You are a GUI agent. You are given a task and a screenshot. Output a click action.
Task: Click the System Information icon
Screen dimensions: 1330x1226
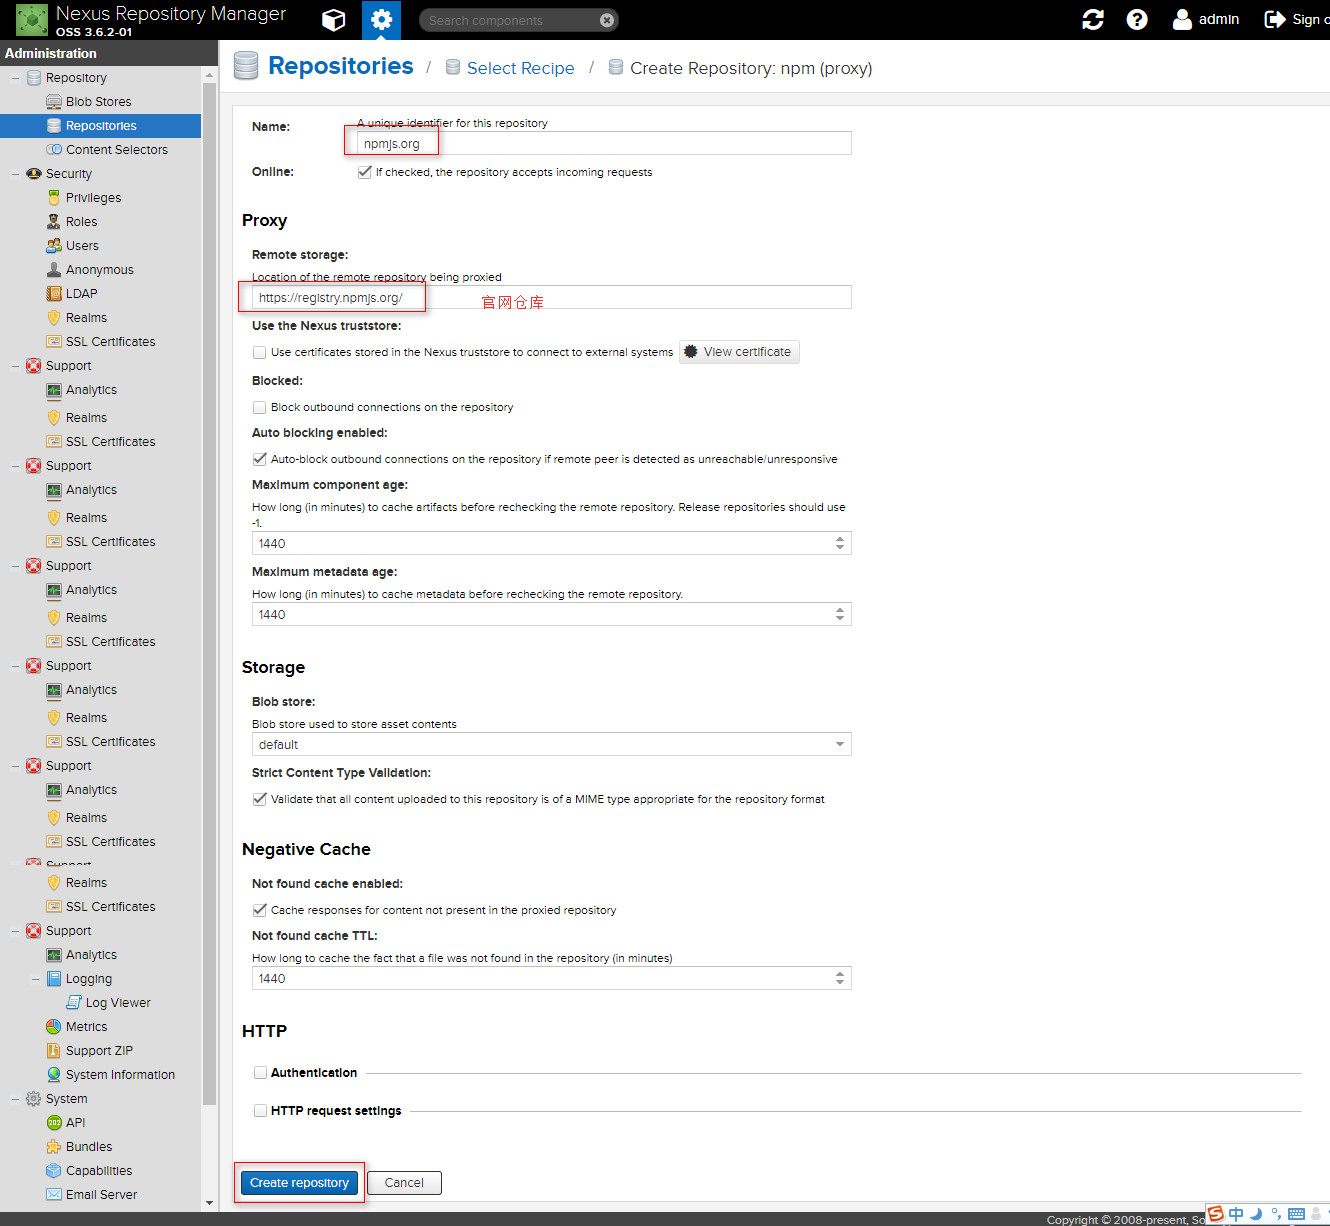[54, 1075]
